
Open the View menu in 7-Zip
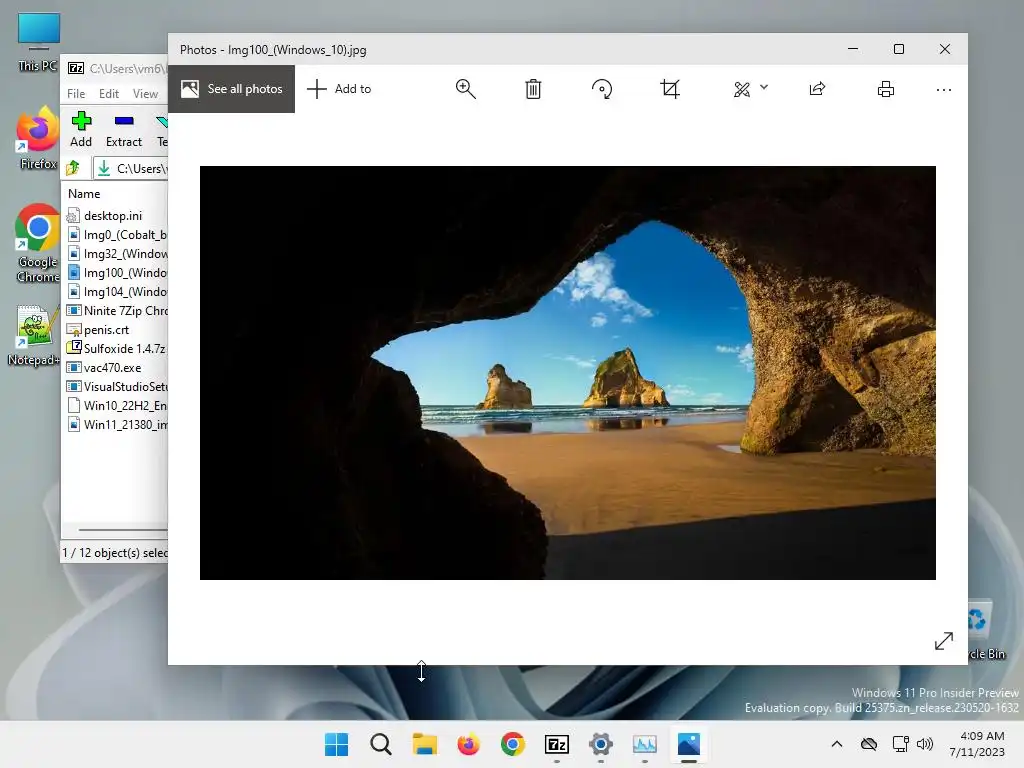(x=145, y=94)
